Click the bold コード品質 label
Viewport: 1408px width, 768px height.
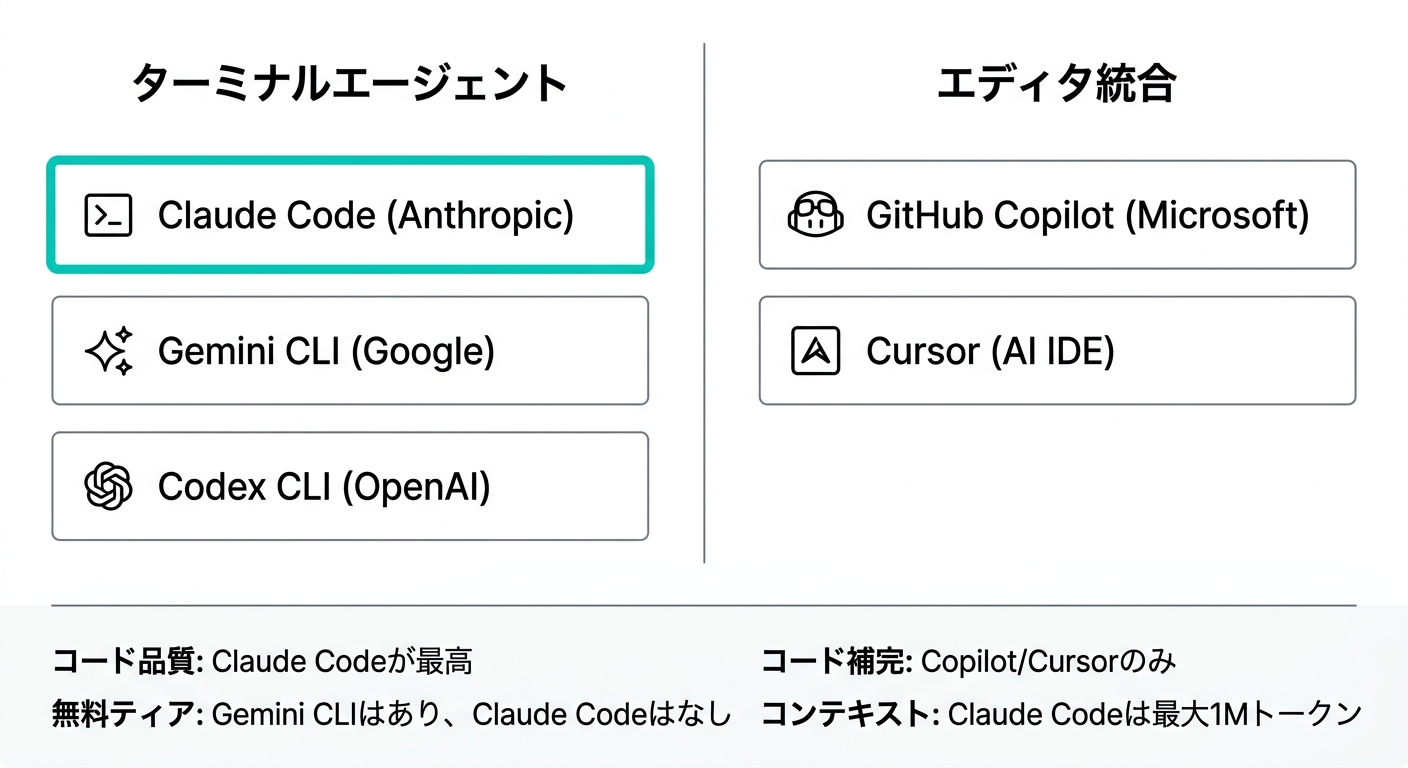[128, 661]
